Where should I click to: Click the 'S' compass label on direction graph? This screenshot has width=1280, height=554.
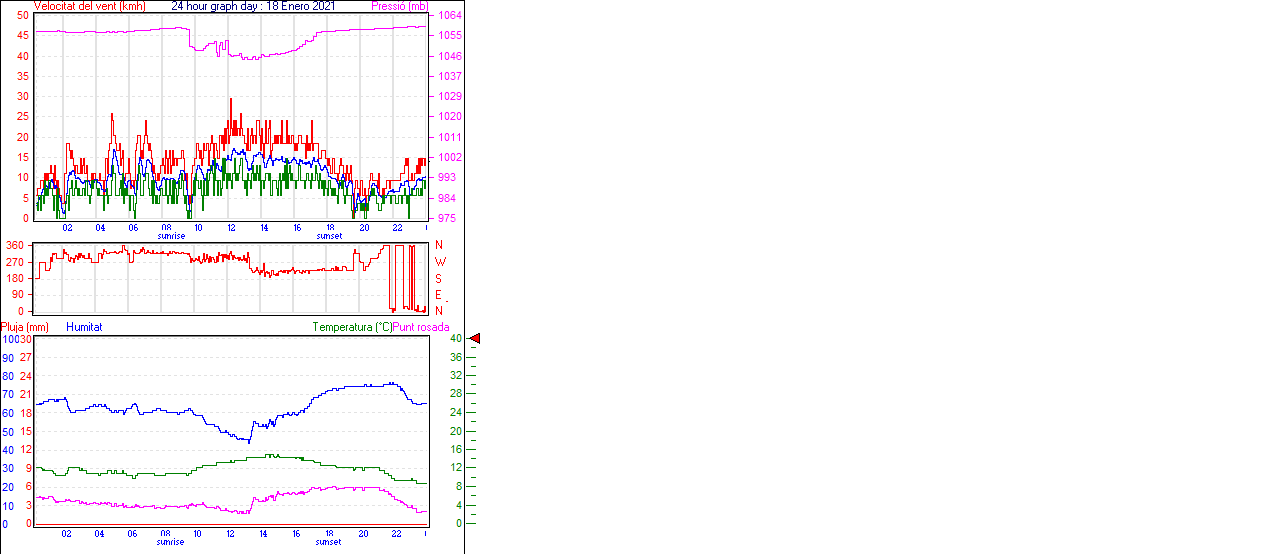[x=439, y=278]
